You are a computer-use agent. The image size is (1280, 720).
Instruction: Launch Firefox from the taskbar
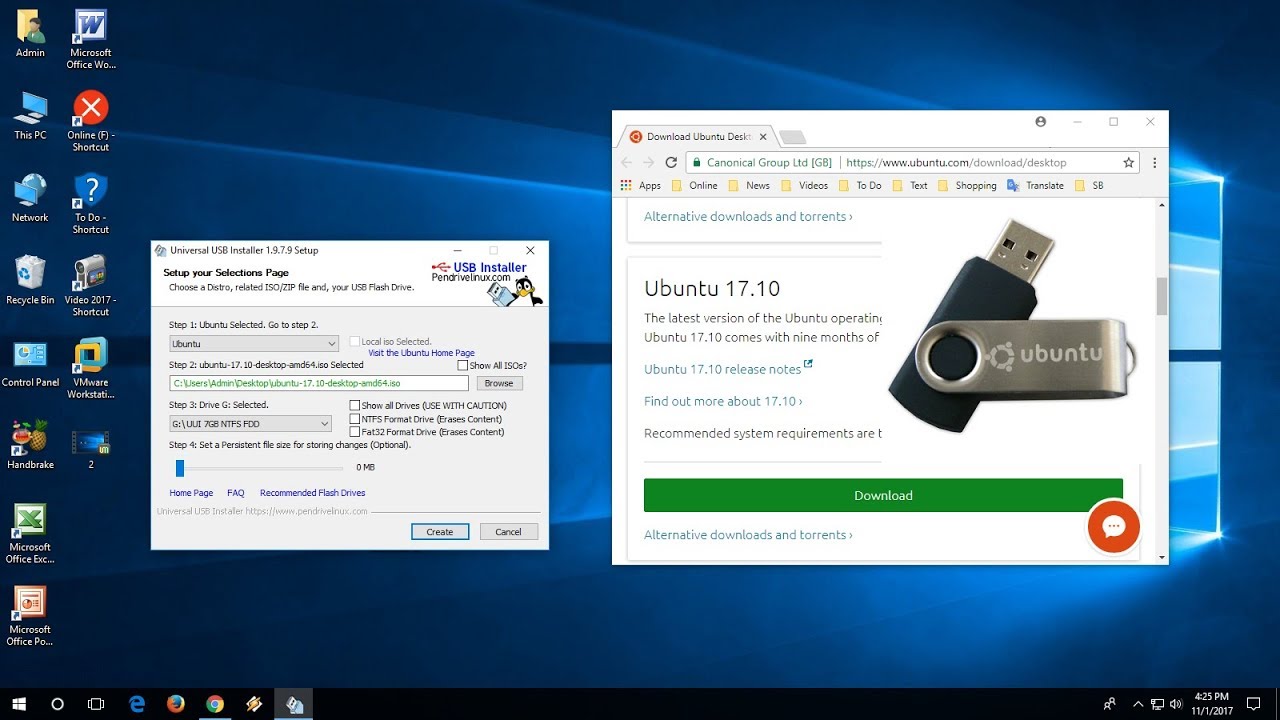[x=176, y=704]
